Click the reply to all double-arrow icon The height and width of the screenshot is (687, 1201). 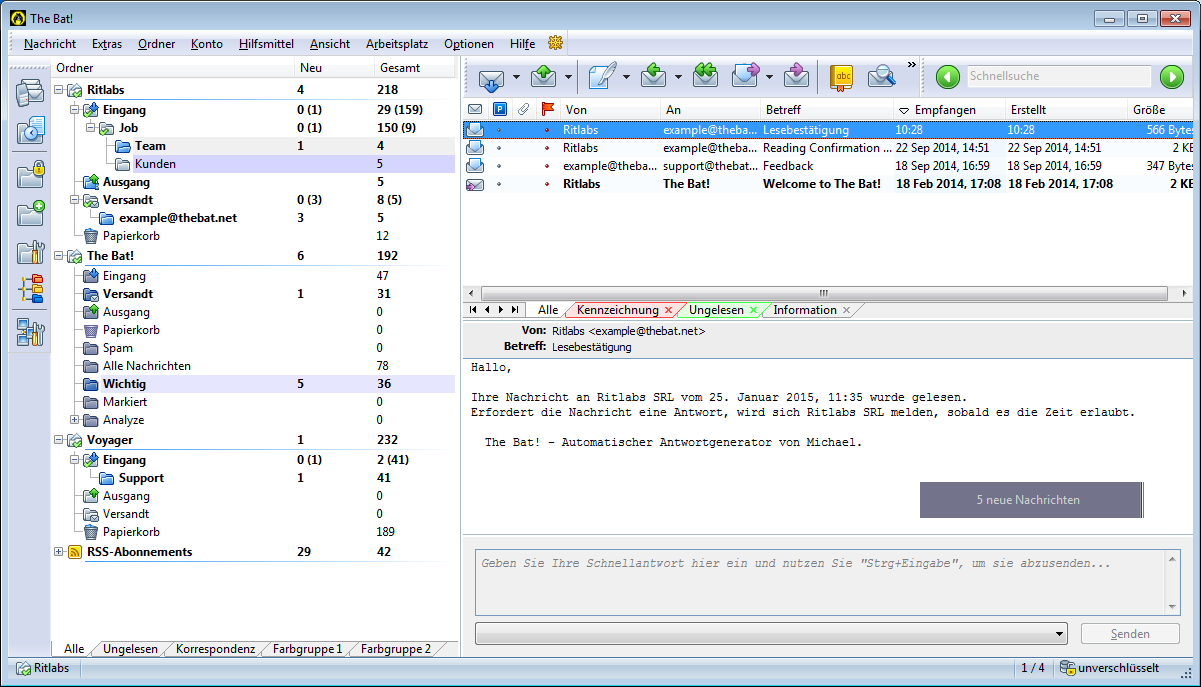pyautogui.click(x=705, y=77)
